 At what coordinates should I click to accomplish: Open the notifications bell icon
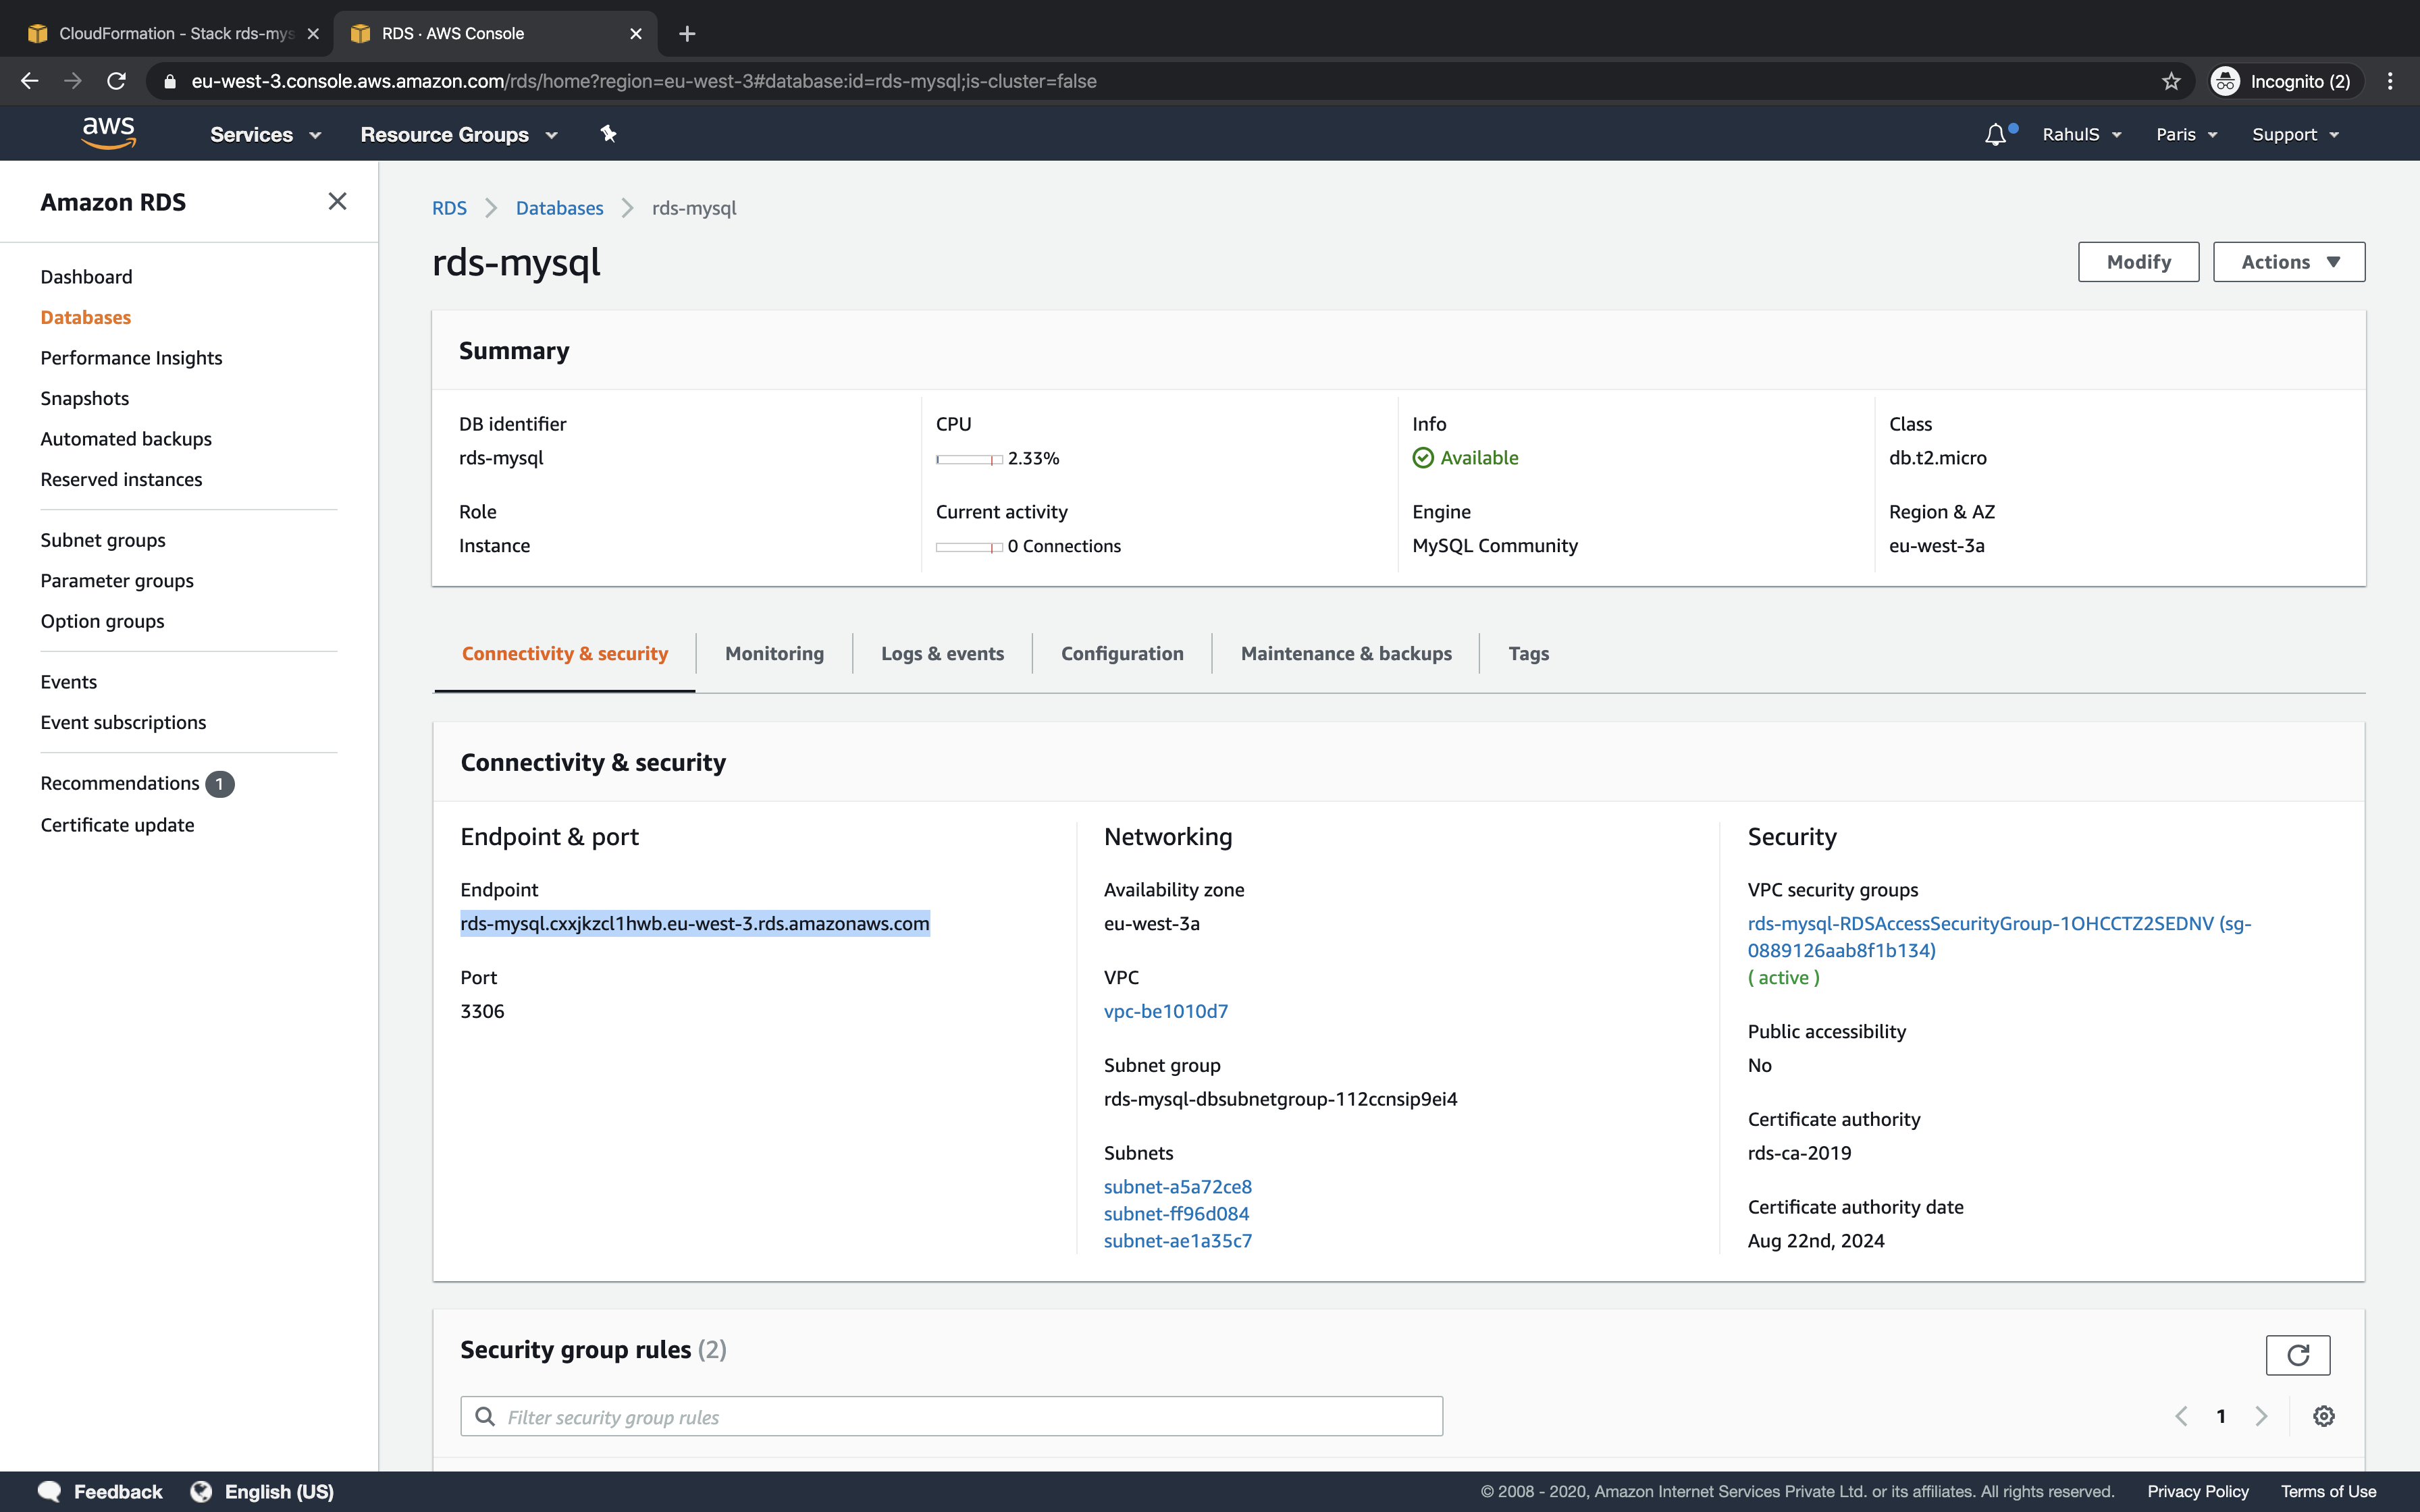click(1995, 134)
